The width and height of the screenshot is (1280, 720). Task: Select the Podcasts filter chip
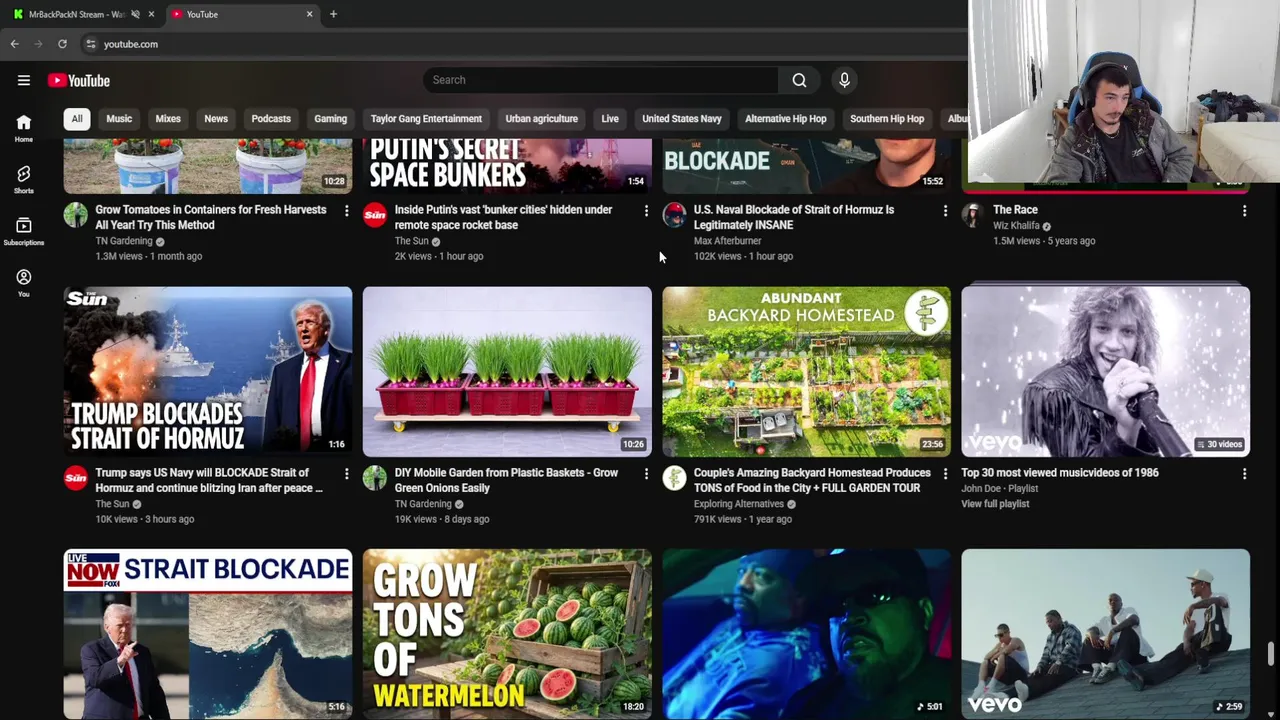pyautogui.click(x=271, y=119)
